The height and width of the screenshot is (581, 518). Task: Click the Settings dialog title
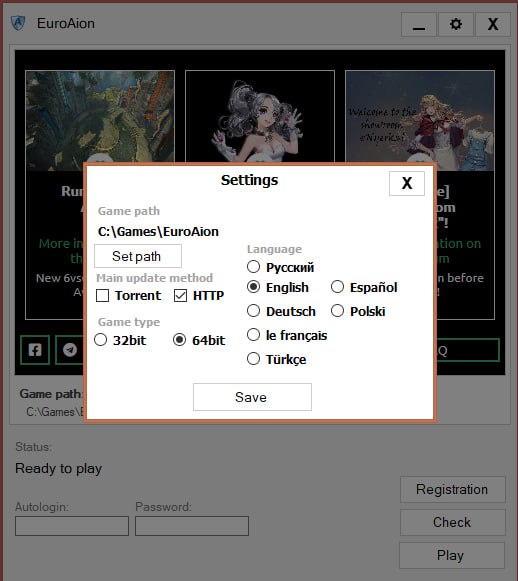click(249, 180)
